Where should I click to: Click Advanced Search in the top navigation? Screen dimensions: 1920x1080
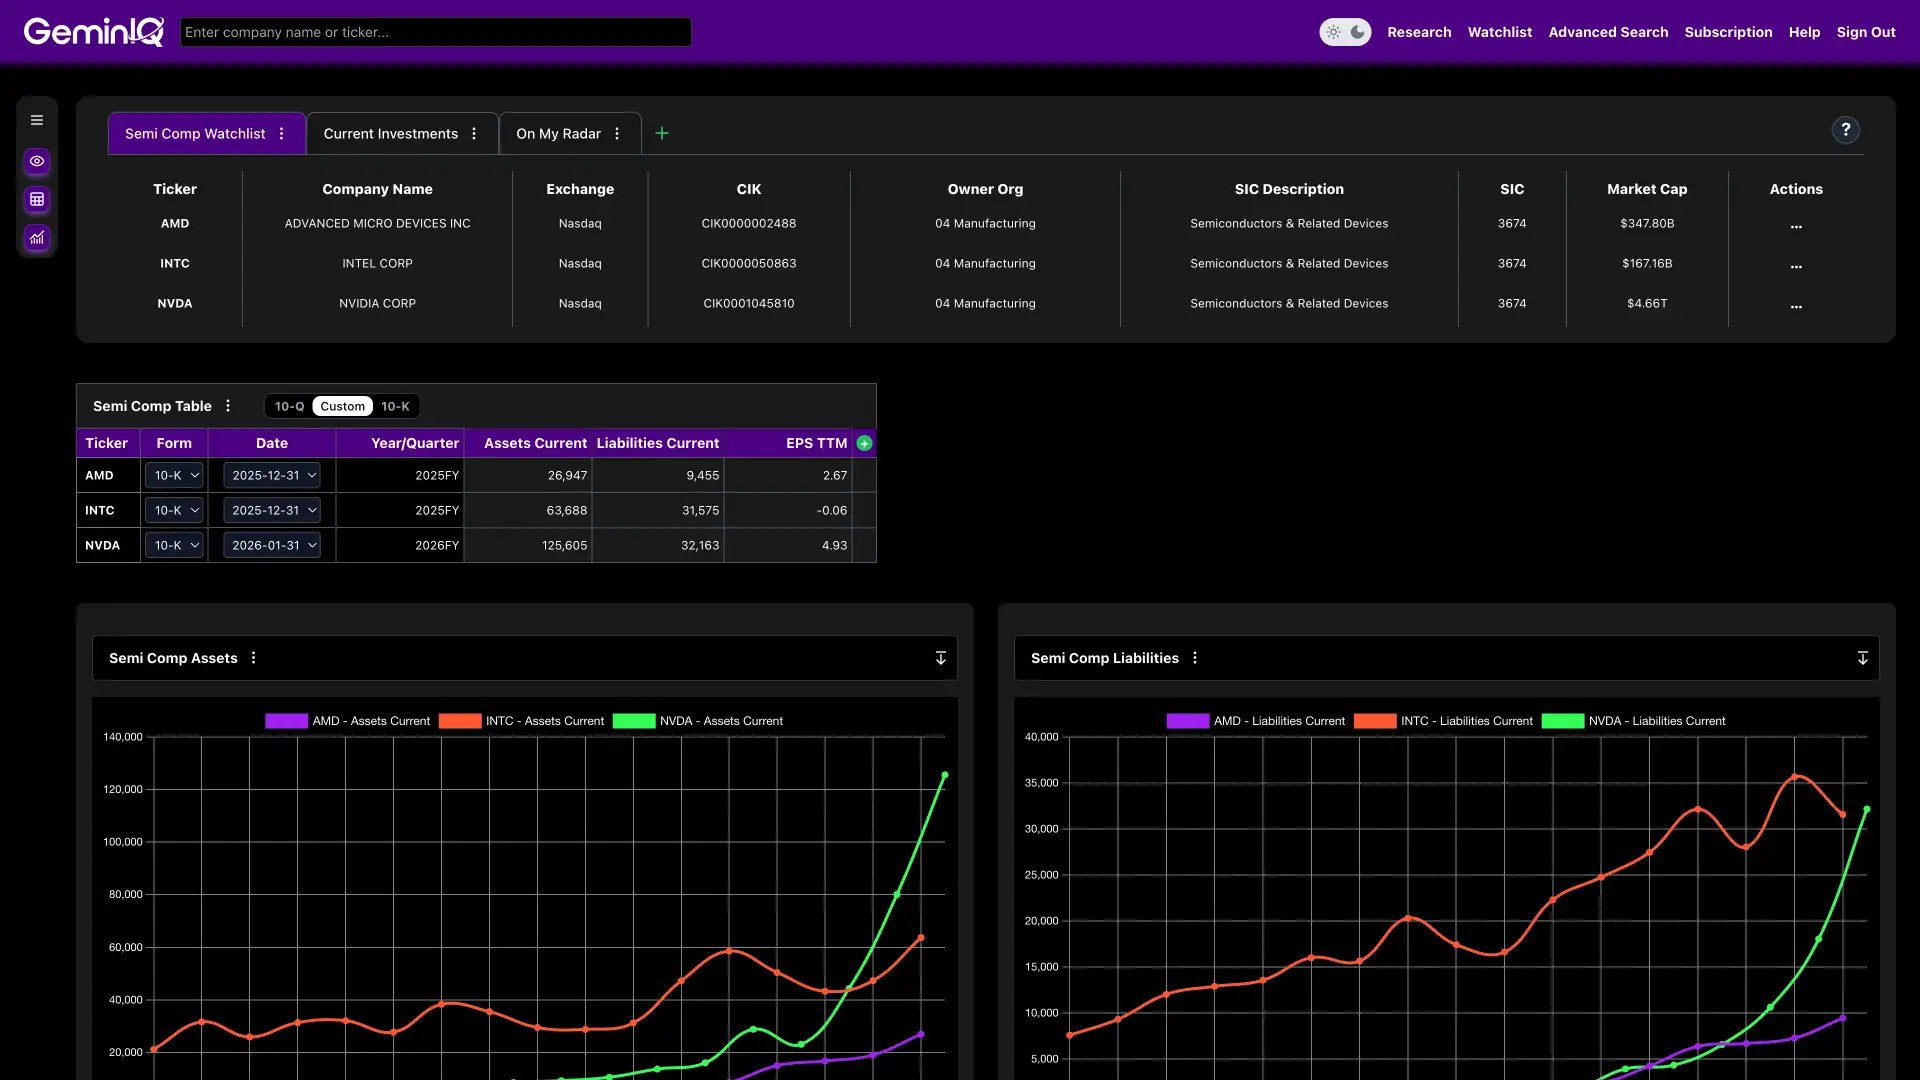point(1608,31)
